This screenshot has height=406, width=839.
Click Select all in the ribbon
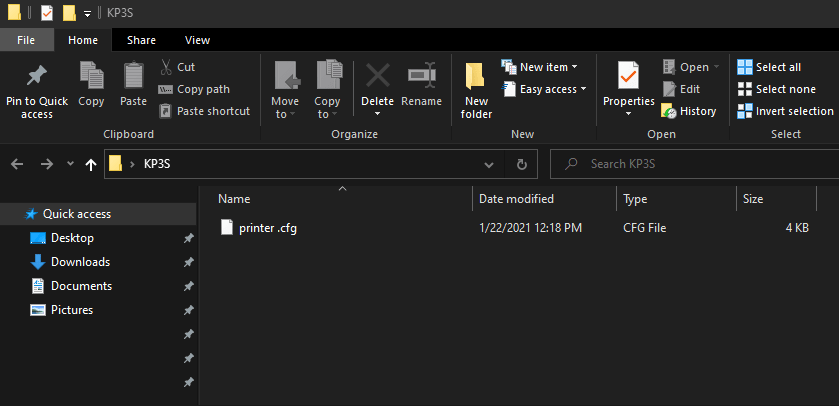click(769, 67)
